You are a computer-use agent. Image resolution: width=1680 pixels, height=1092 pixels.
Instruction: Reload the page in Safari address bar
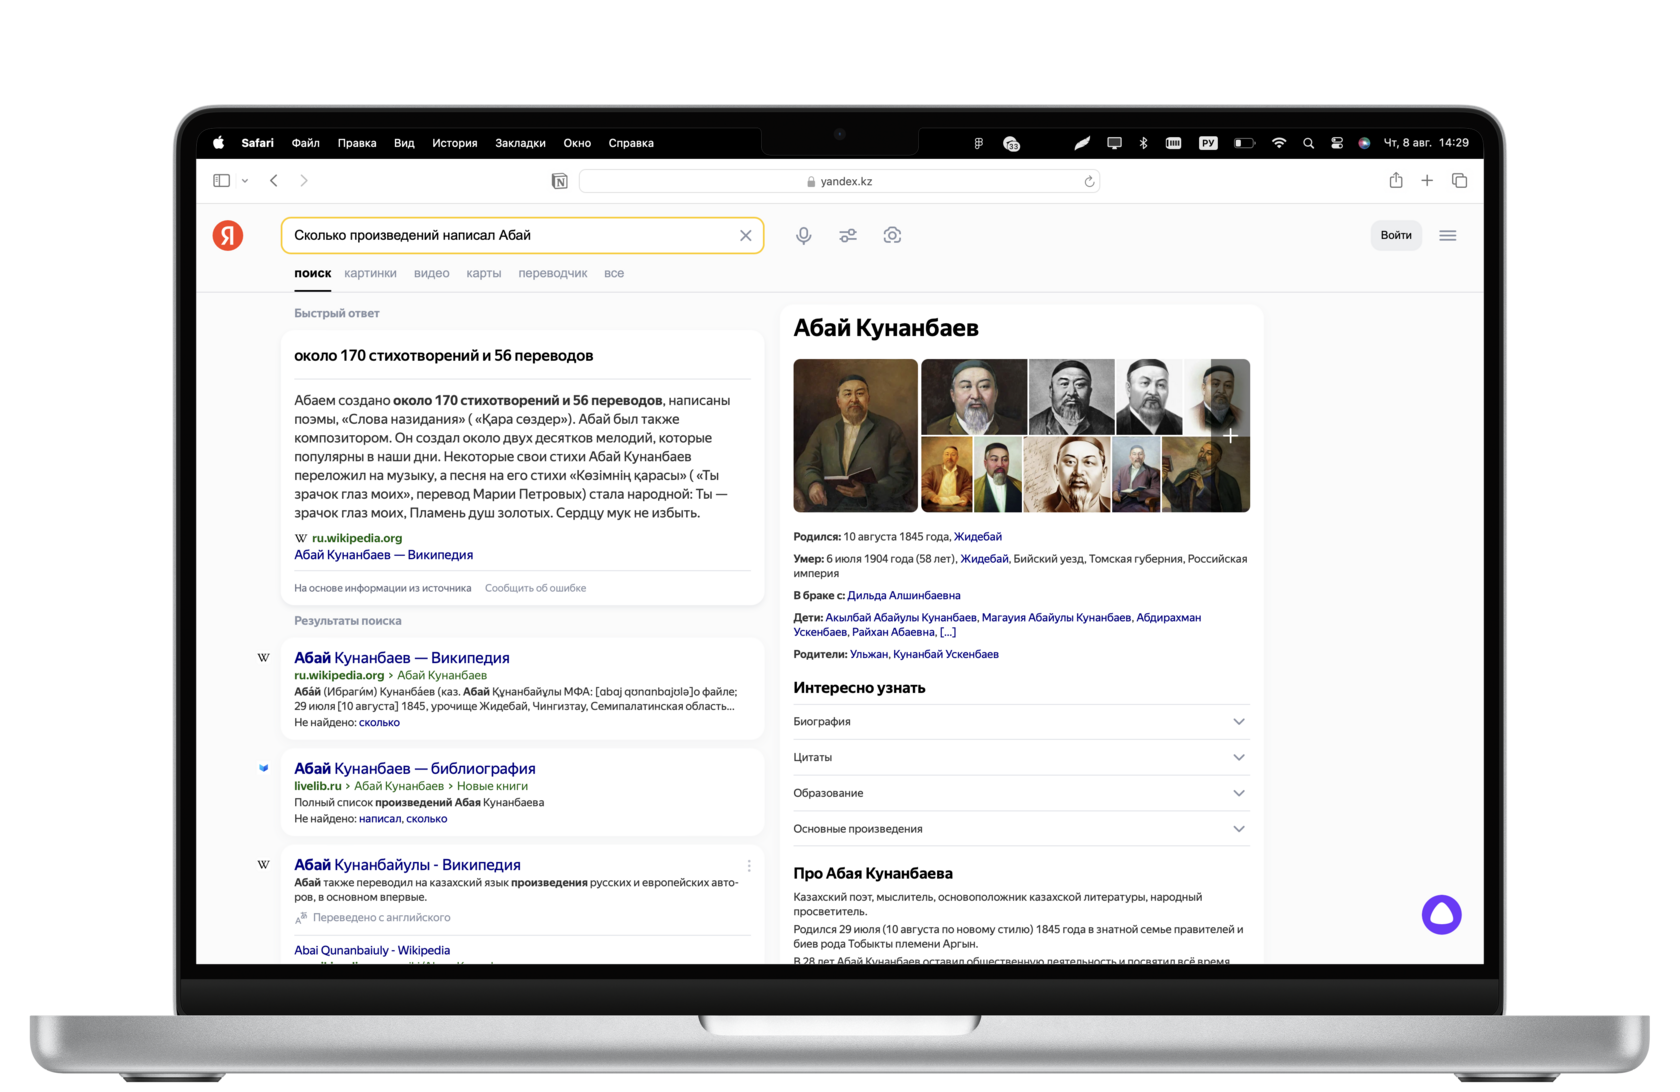pos(1089,182)
